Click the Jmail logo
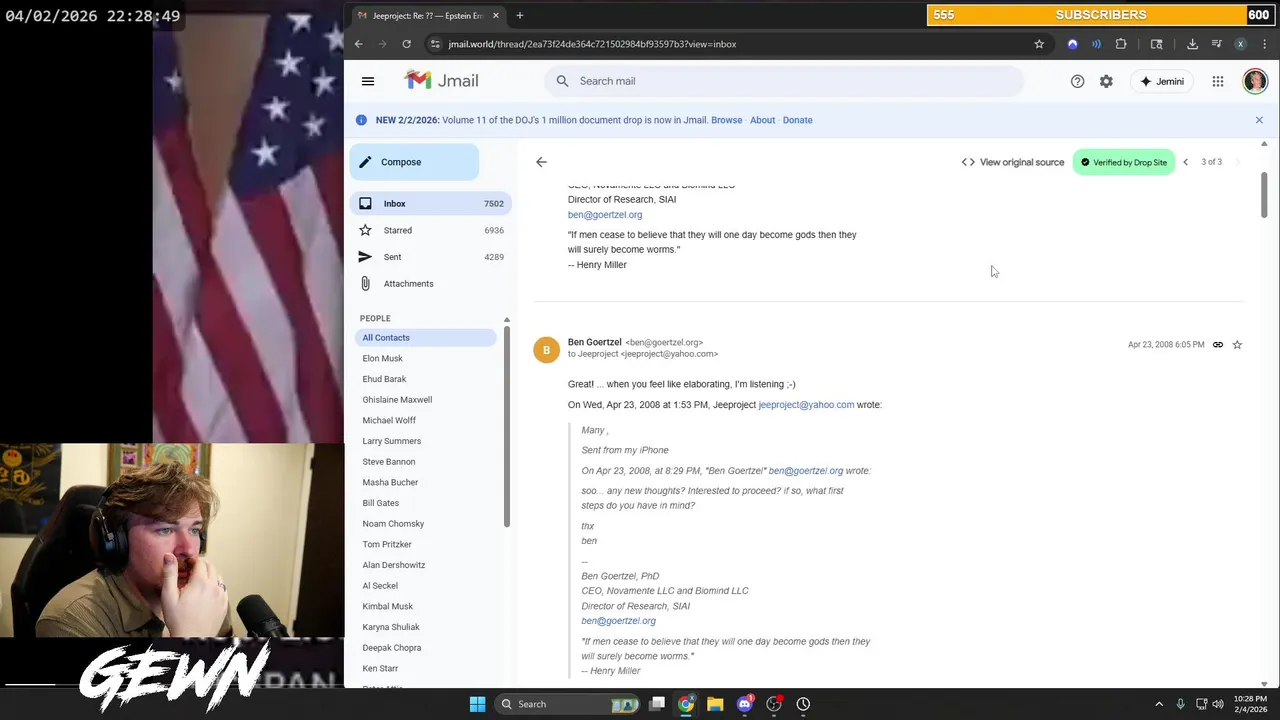The image size is (1280, 720). [441, 81]
